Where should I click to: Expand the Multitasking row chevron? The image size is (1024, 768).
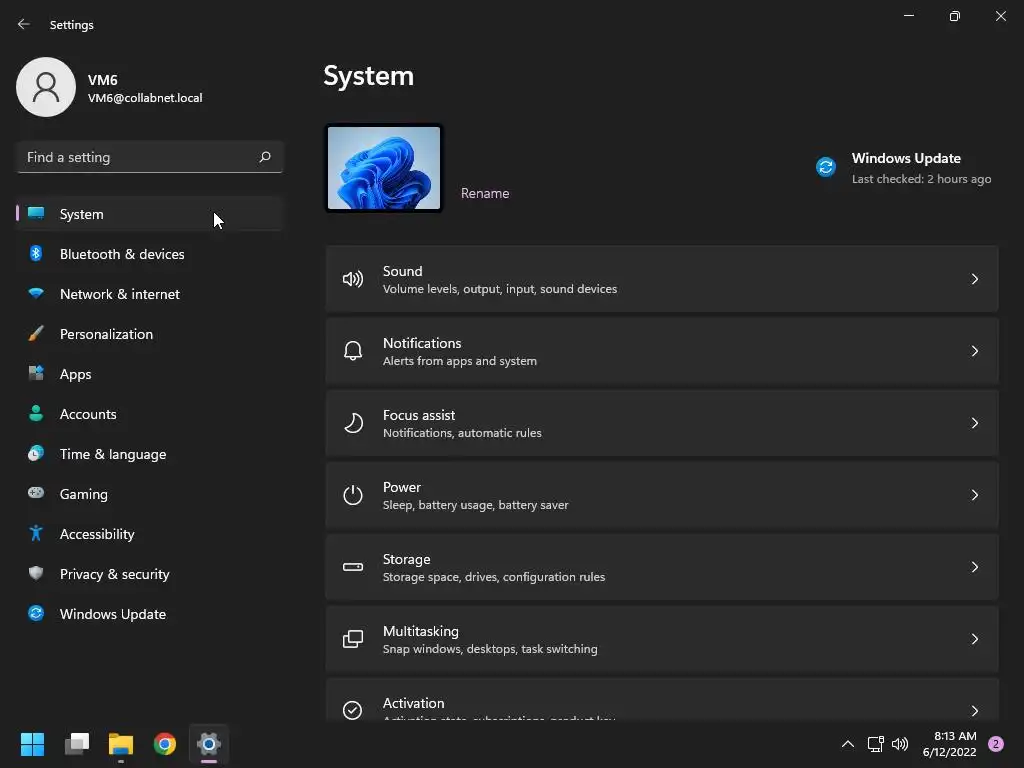(974, 639)
